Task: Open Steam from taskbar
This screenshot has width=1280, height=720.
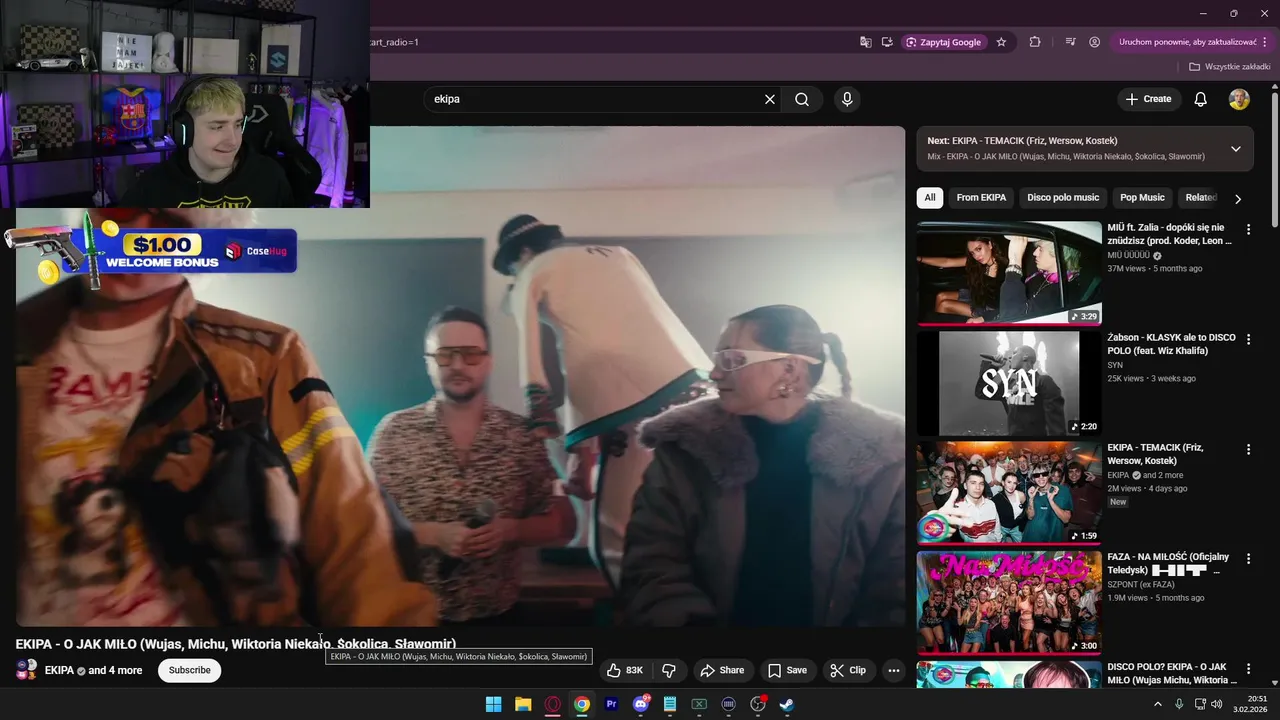Action: click(788, 704)
